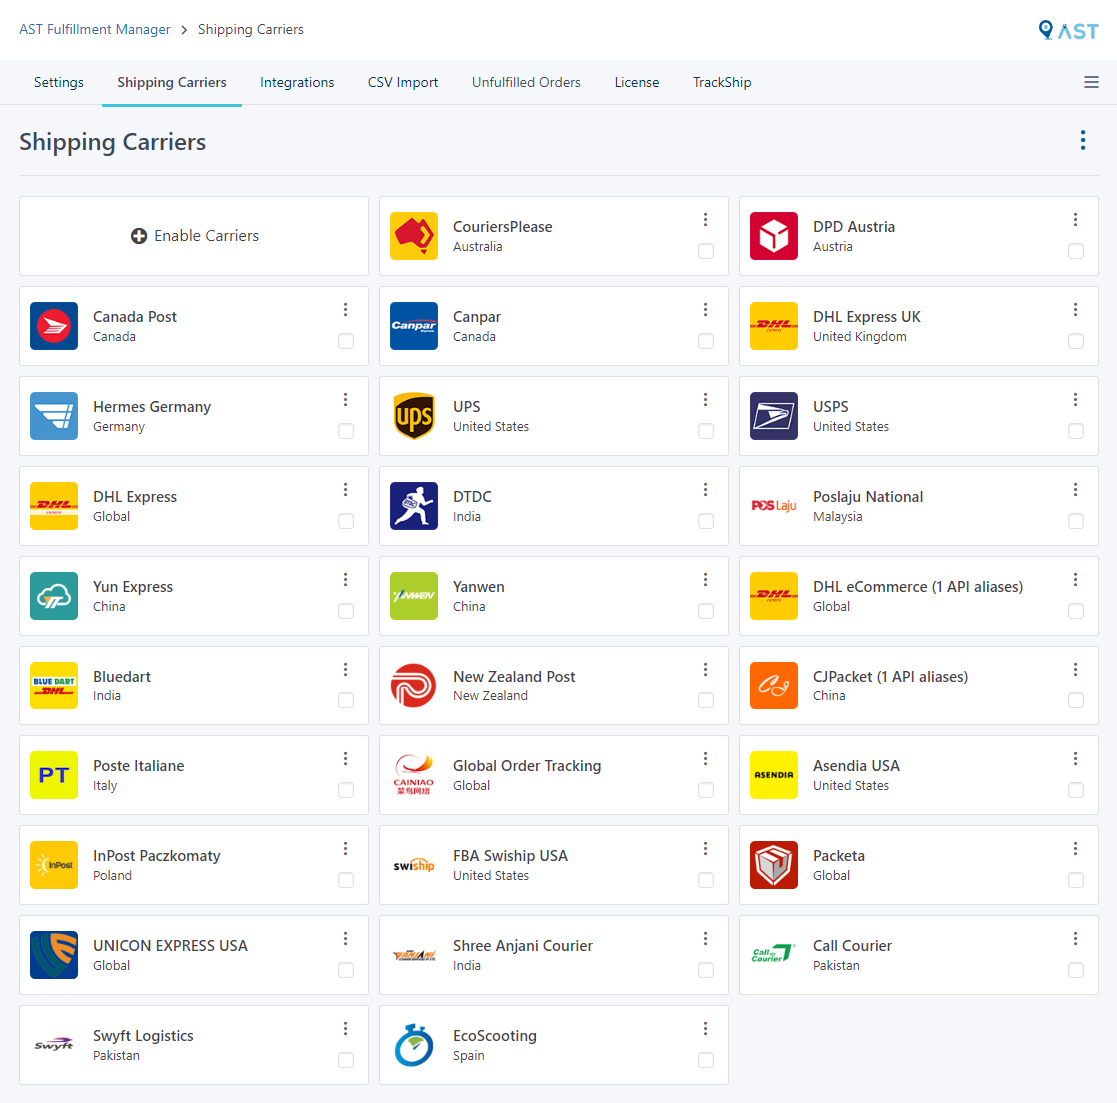The width and height of the screenshot is (1117, 1103).
Task: Open the kebab menu on Swyft Logistics
Action: (346, 1028)
